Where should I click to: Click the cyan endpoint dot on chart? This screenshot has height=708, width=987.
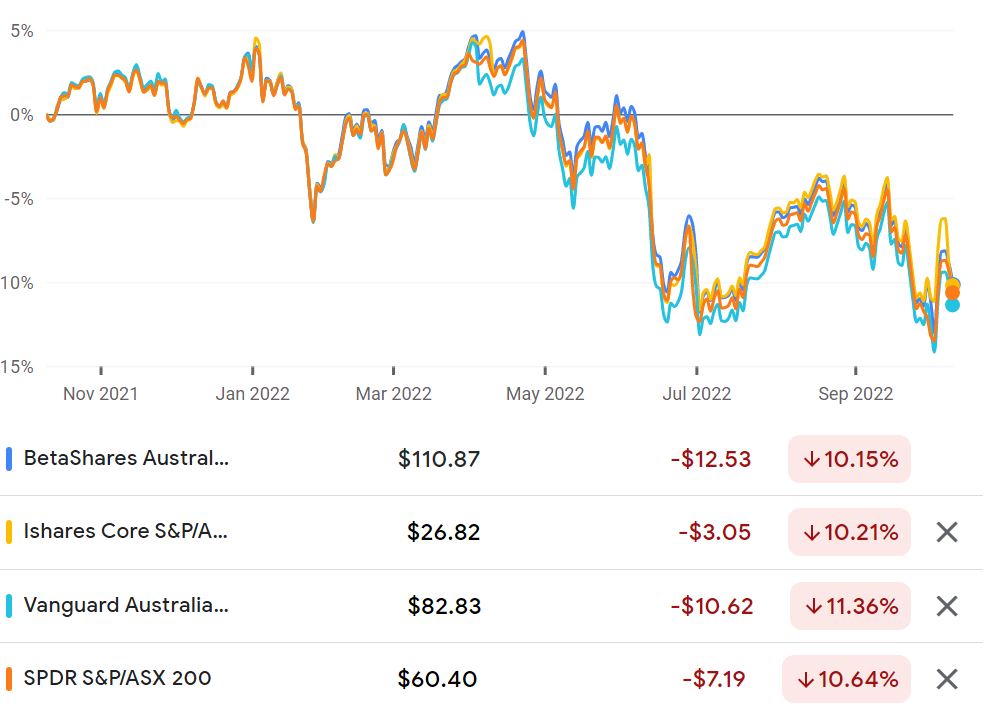[x=952, y=305]
